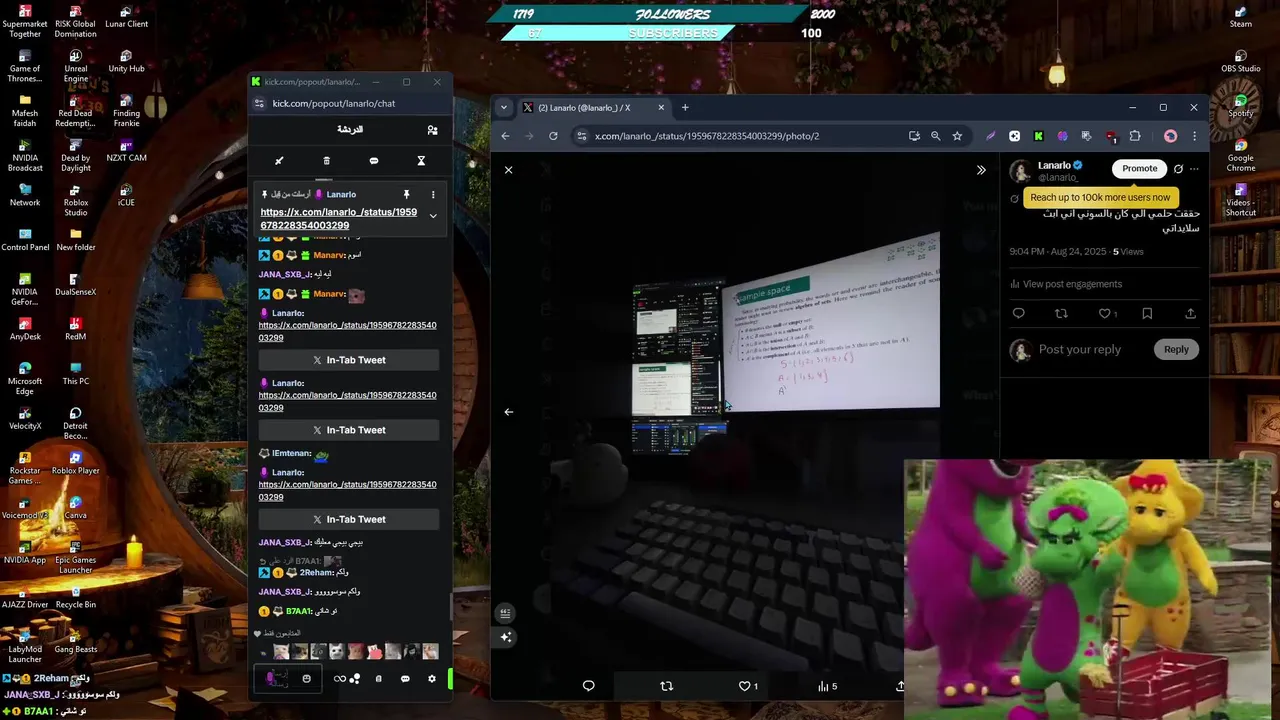Screen dimensions: 1280x720
Task: Open the Chrome extensions puzzle menu
Action: point(1135,136)
